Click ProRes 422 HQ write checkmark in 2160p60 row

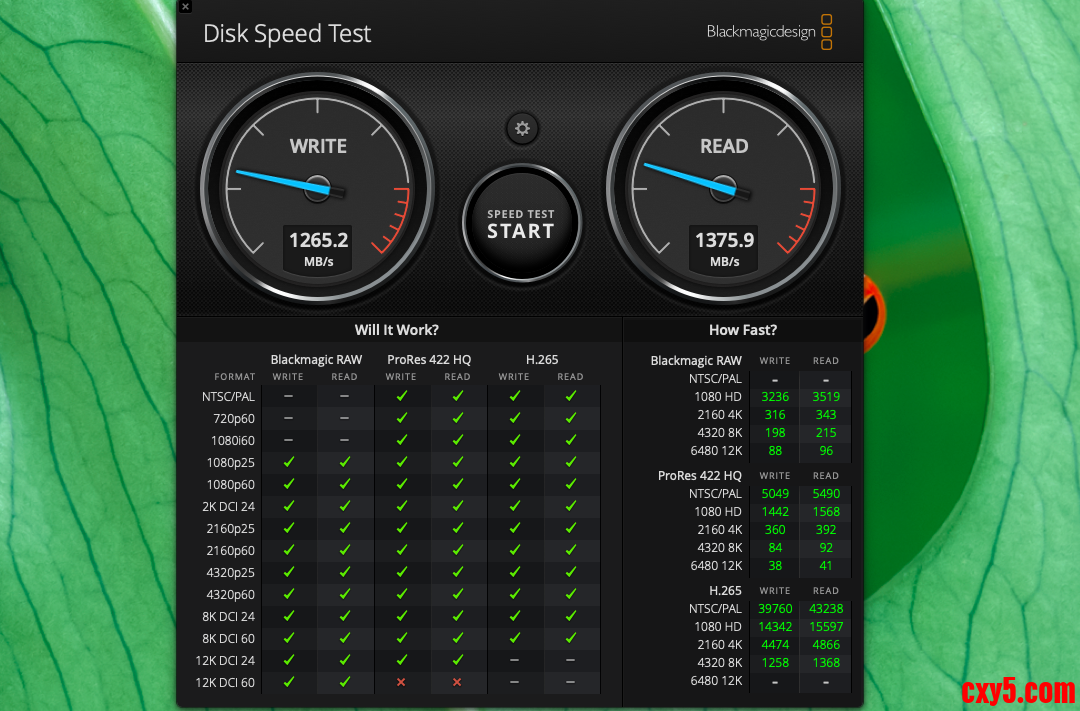[402, 550]
